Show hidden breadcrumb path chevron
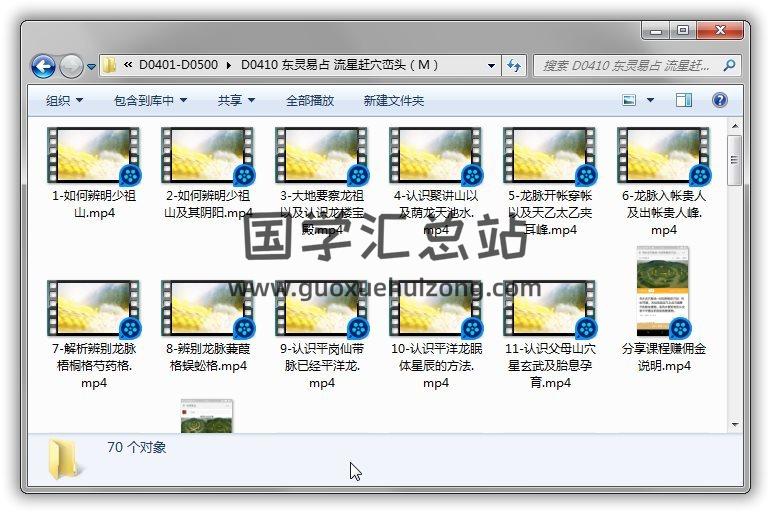Image resolution: width=771 pixels, height=514 pixels. point(128,65)
